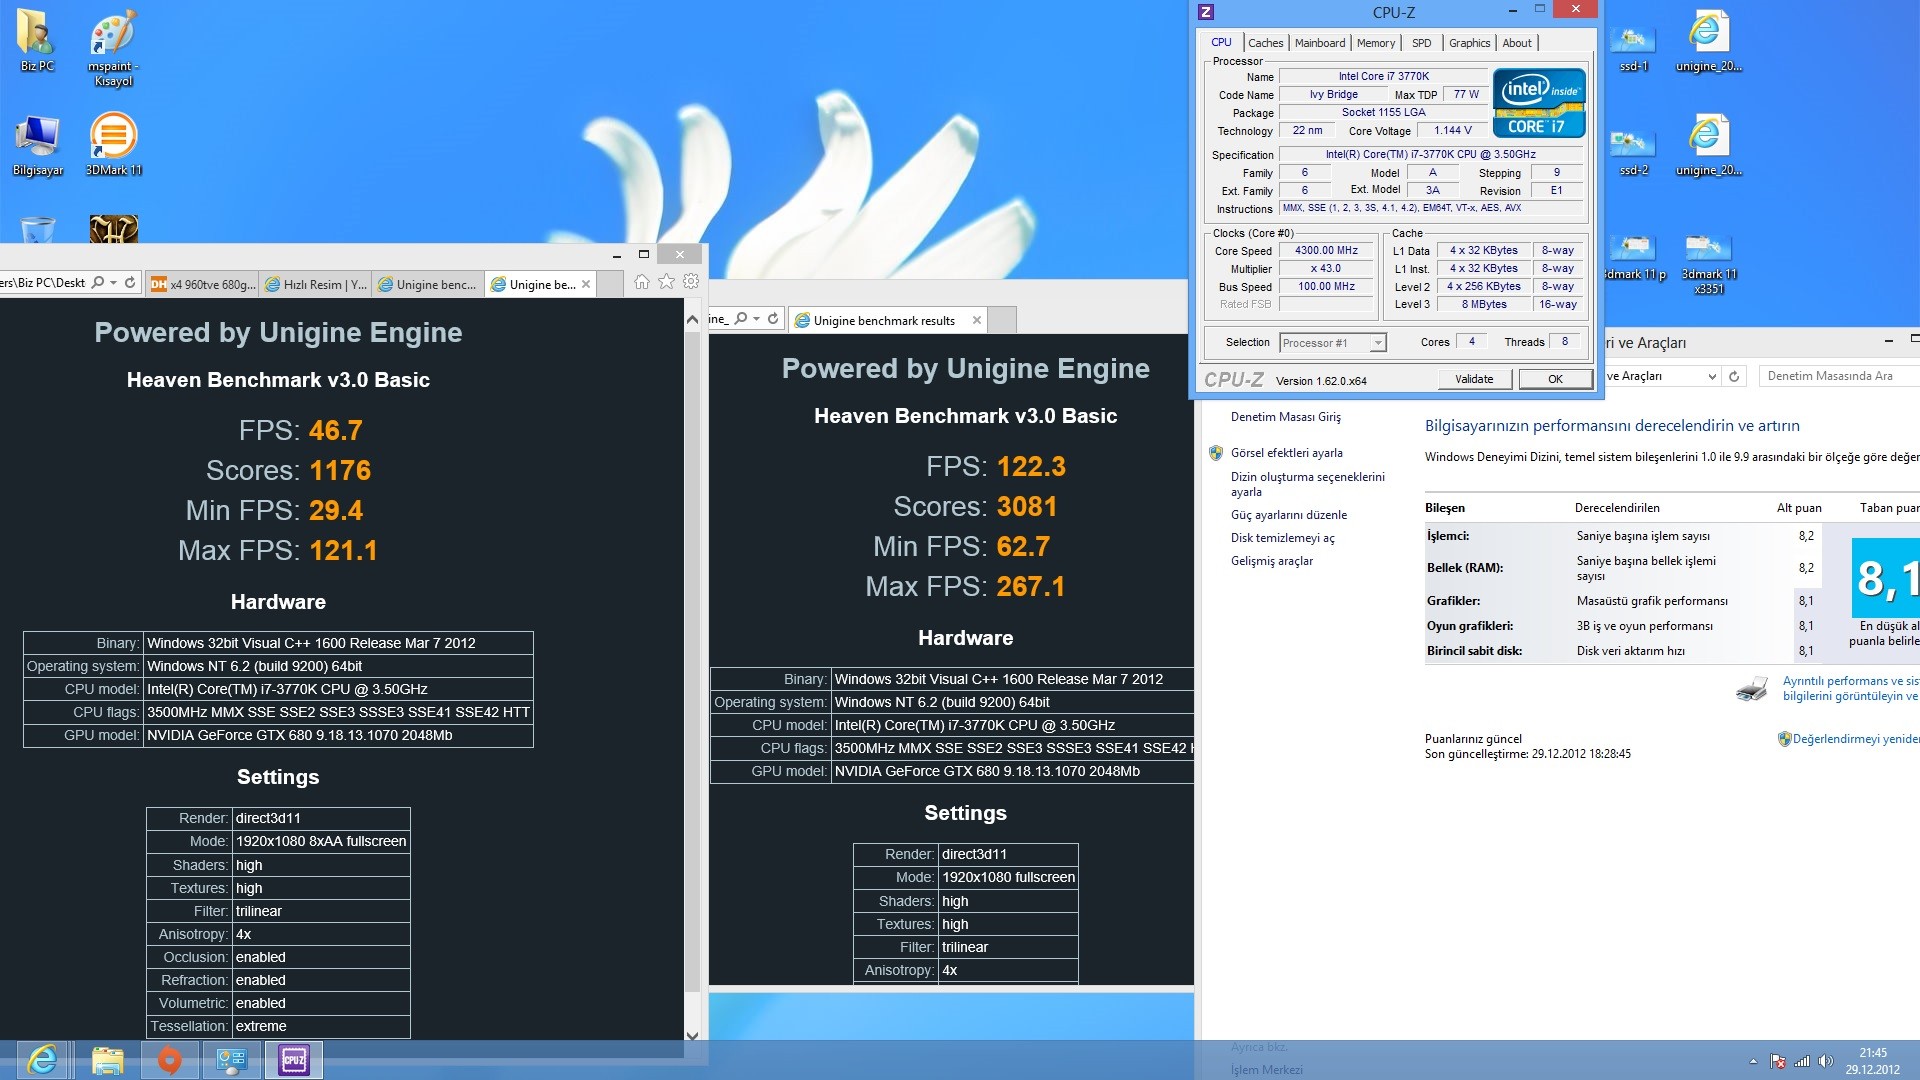Switch to the Memory tab in CPU-Z
The image size is (1920, 1080).
[1376, 43]
